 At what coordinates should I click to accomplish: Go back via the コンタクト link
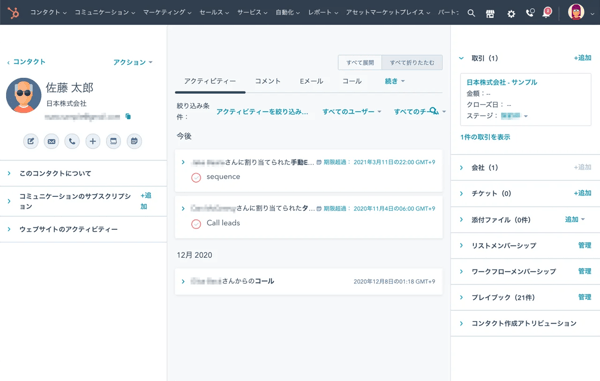(26, 62)
